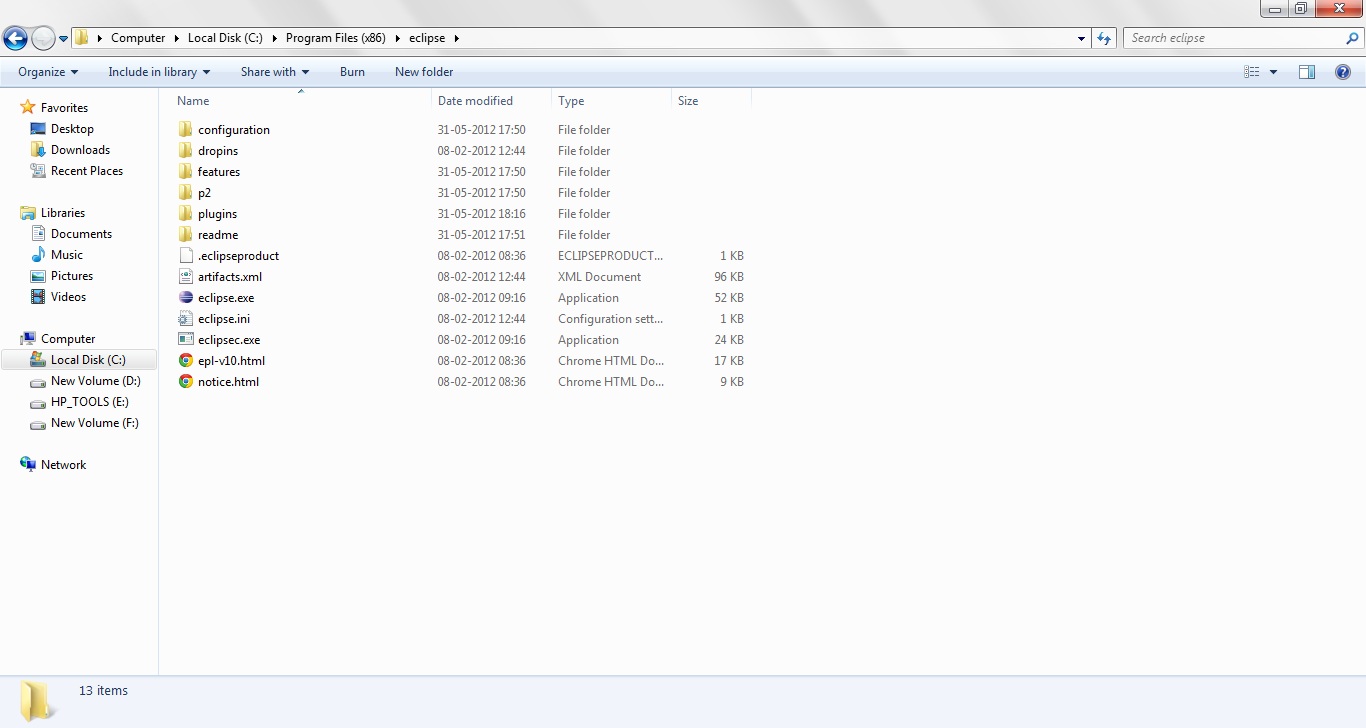Select Local Disk (C:) in breadcrumb
The height and width of the screenshot is (728, 1366).
(x=225, y=38)
